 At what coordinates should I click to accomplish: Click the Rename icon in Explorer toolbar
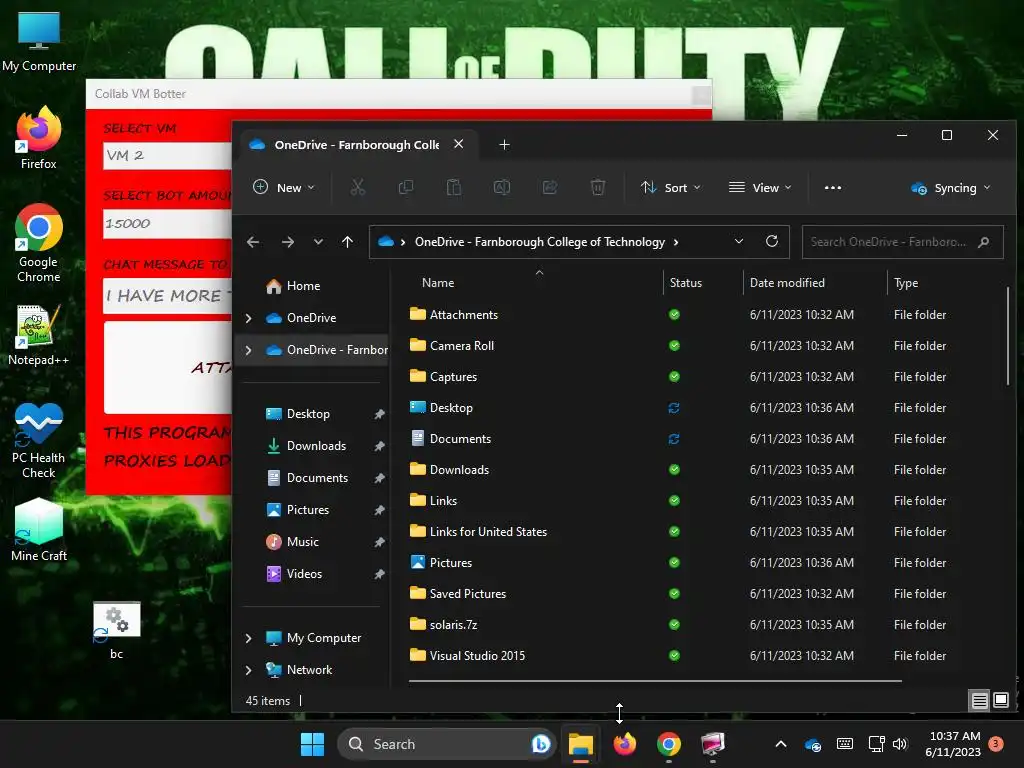(502, 187)
